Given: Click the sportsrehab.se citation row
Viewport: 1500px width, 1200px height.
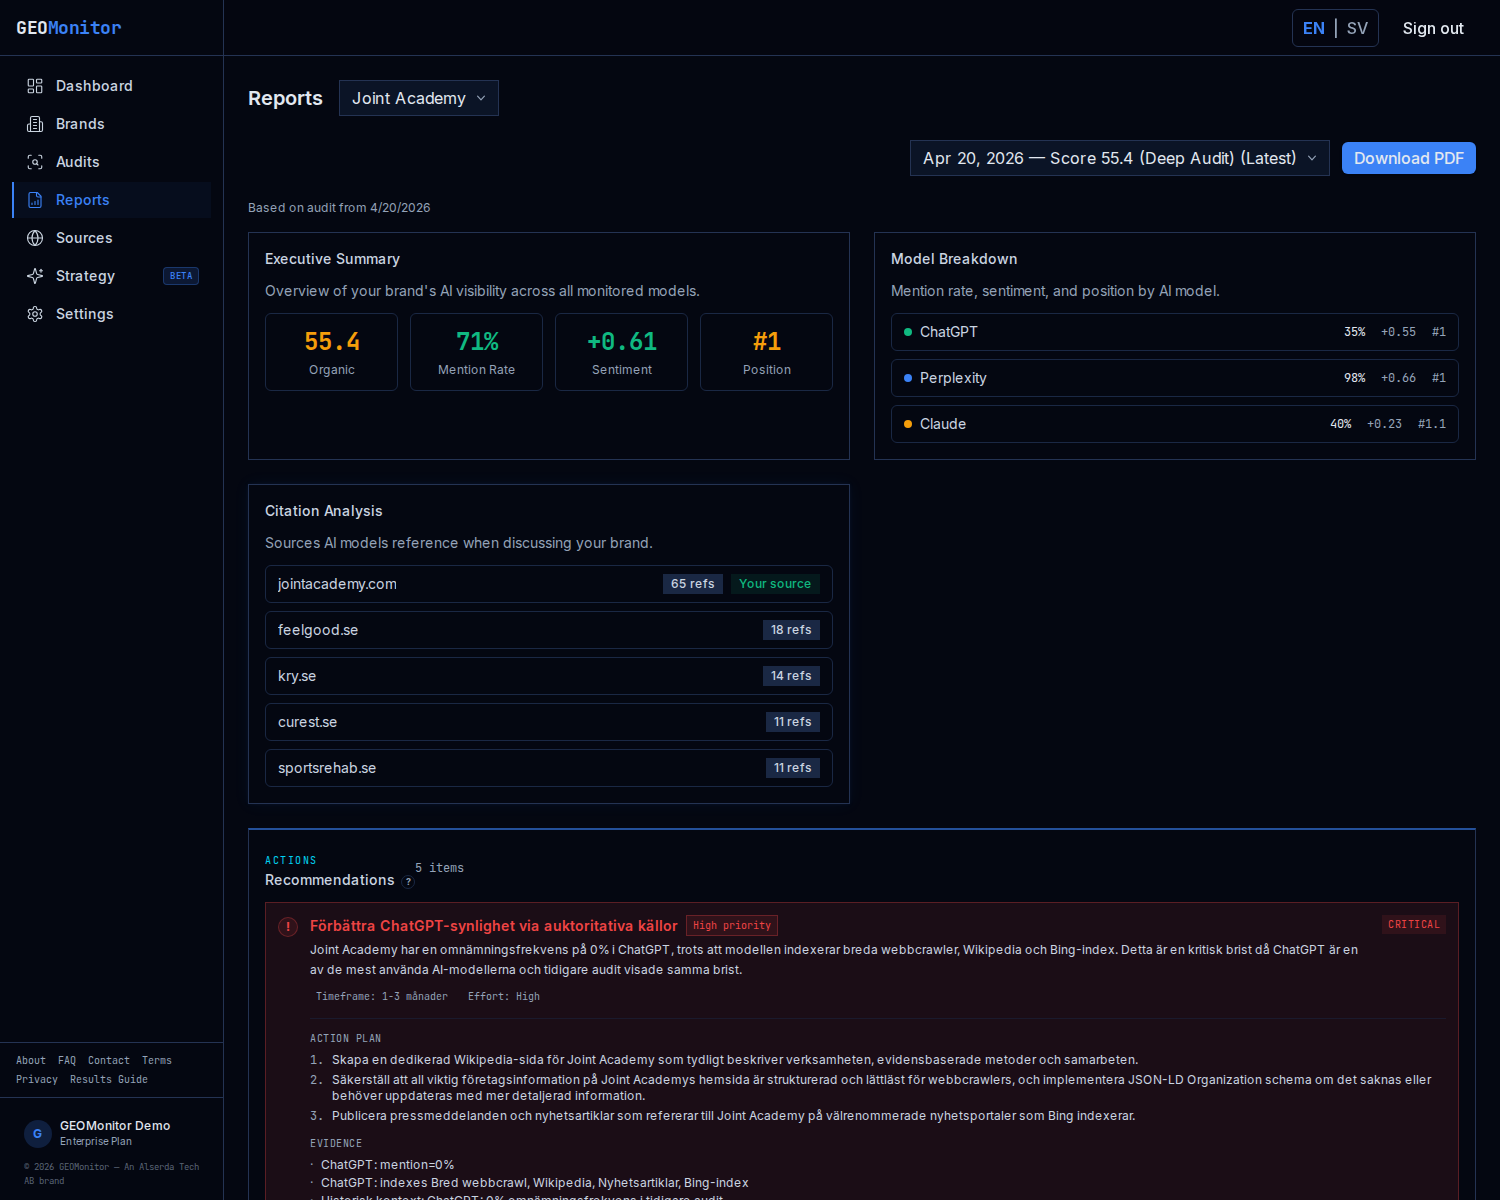Looking at the screenshot, I should [549, 768].
